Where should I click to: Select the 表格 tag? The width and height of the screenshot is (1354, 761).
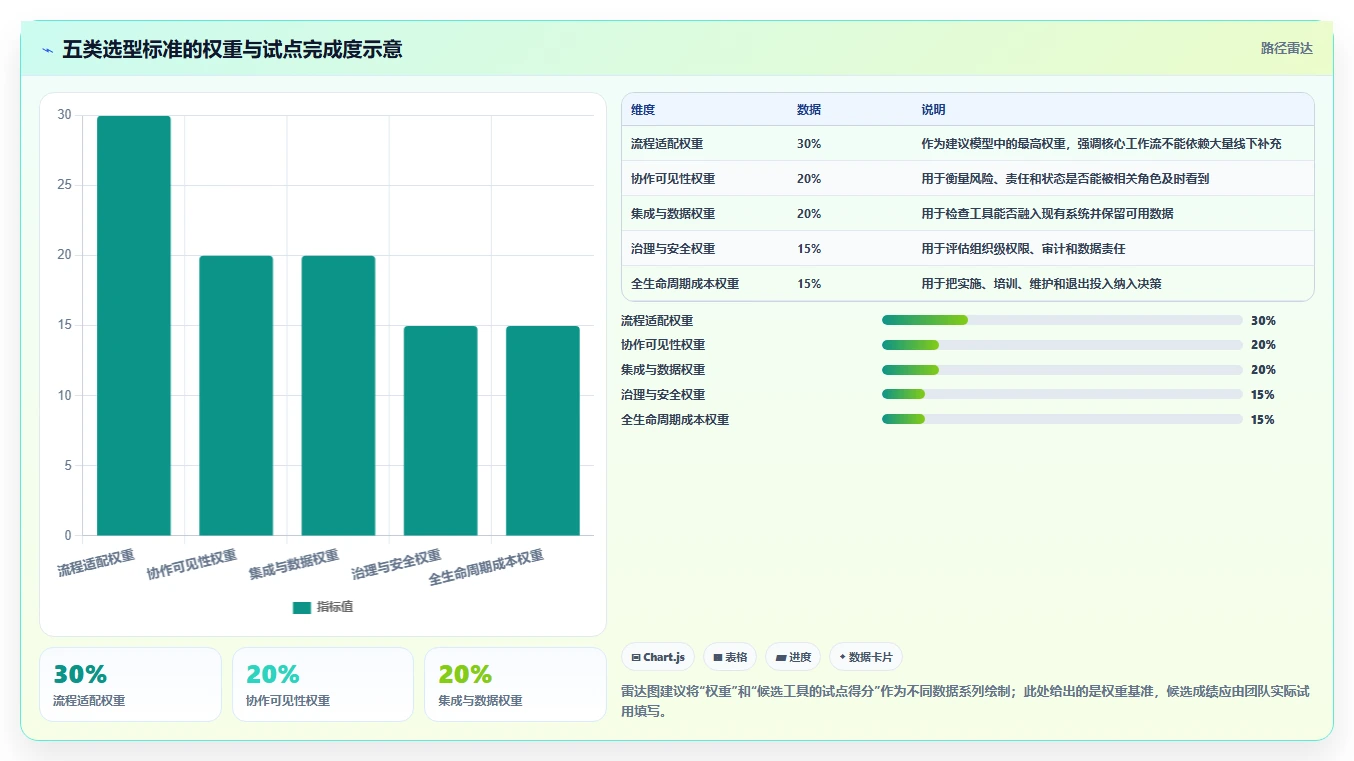730,657
